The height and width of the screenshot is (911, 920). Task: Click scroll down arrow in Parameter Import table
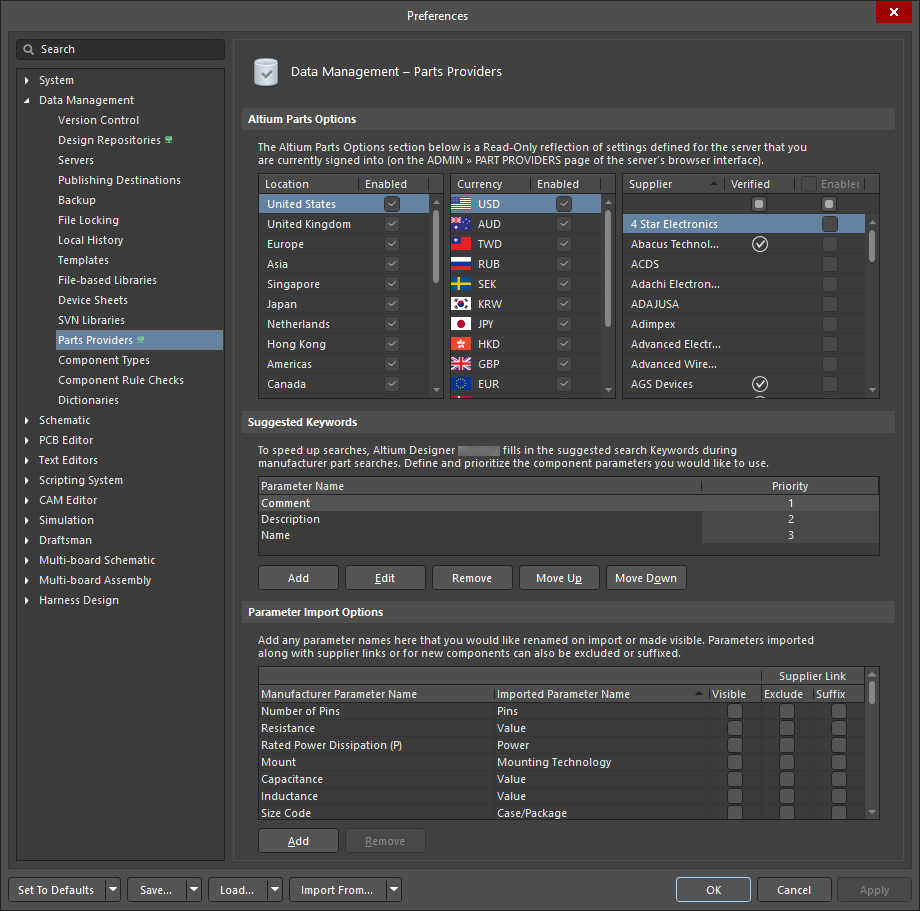[872, 812]
